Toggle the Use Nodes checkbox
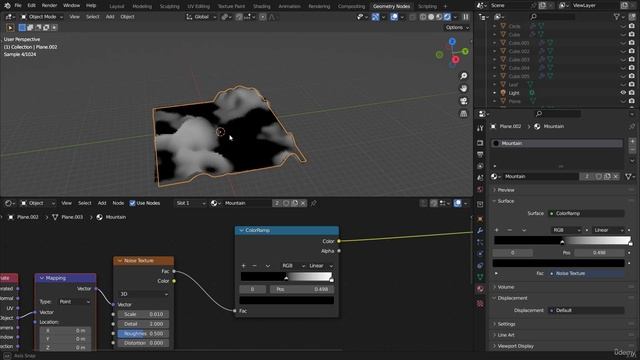This screenshot has height=360, width=640. [132, 203]
